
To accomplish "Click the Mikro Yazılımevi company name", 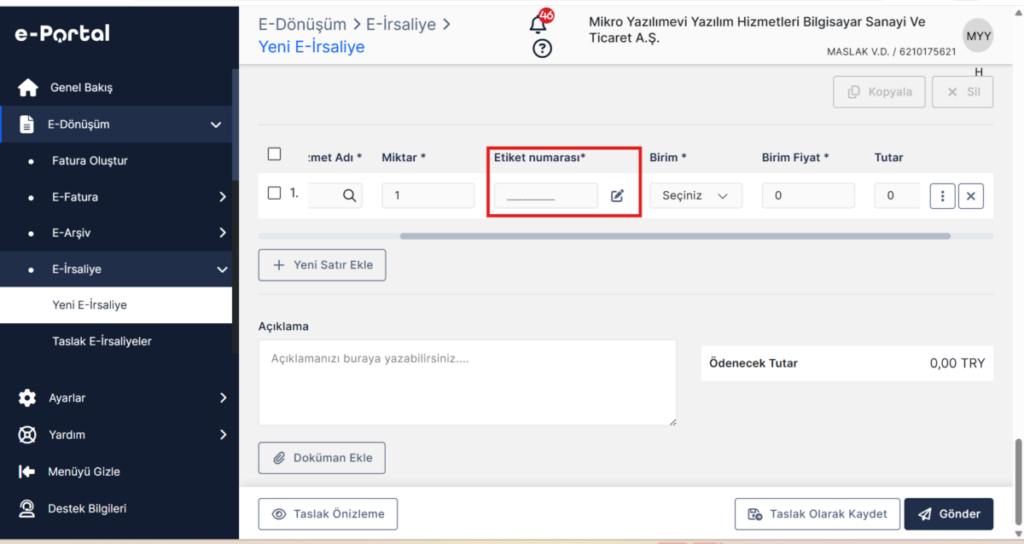I will [757, 30].
